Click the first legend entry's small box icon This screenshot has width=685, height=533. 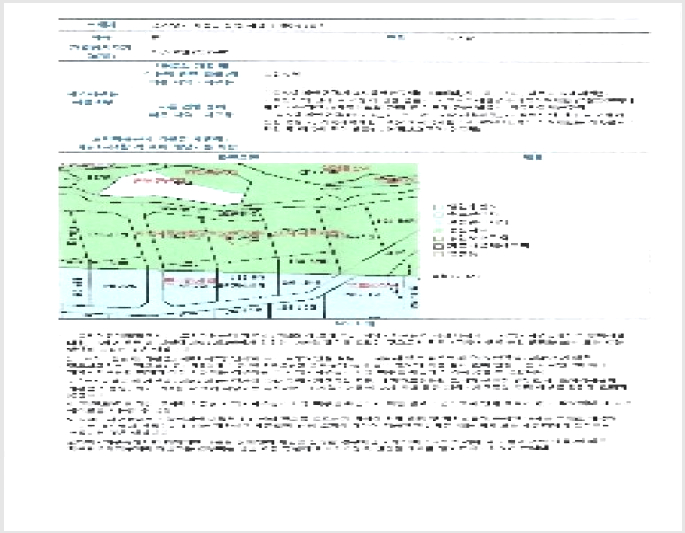438,207
